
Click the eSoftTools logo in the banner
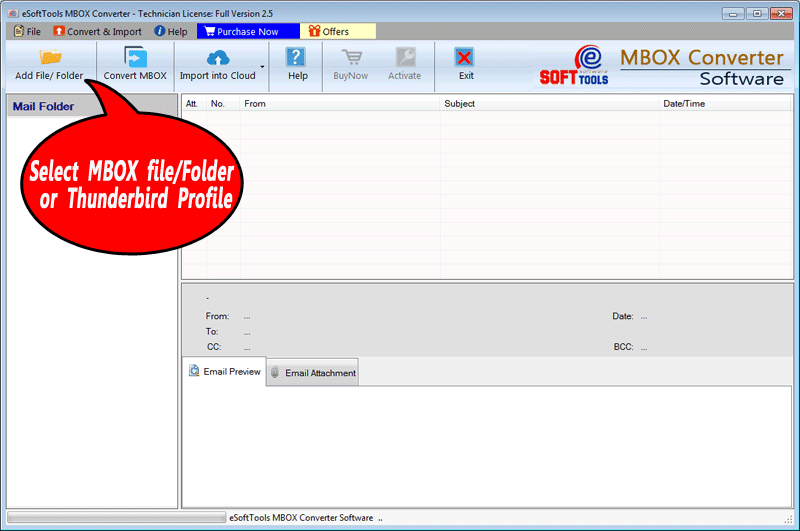(x=574, y=65)
